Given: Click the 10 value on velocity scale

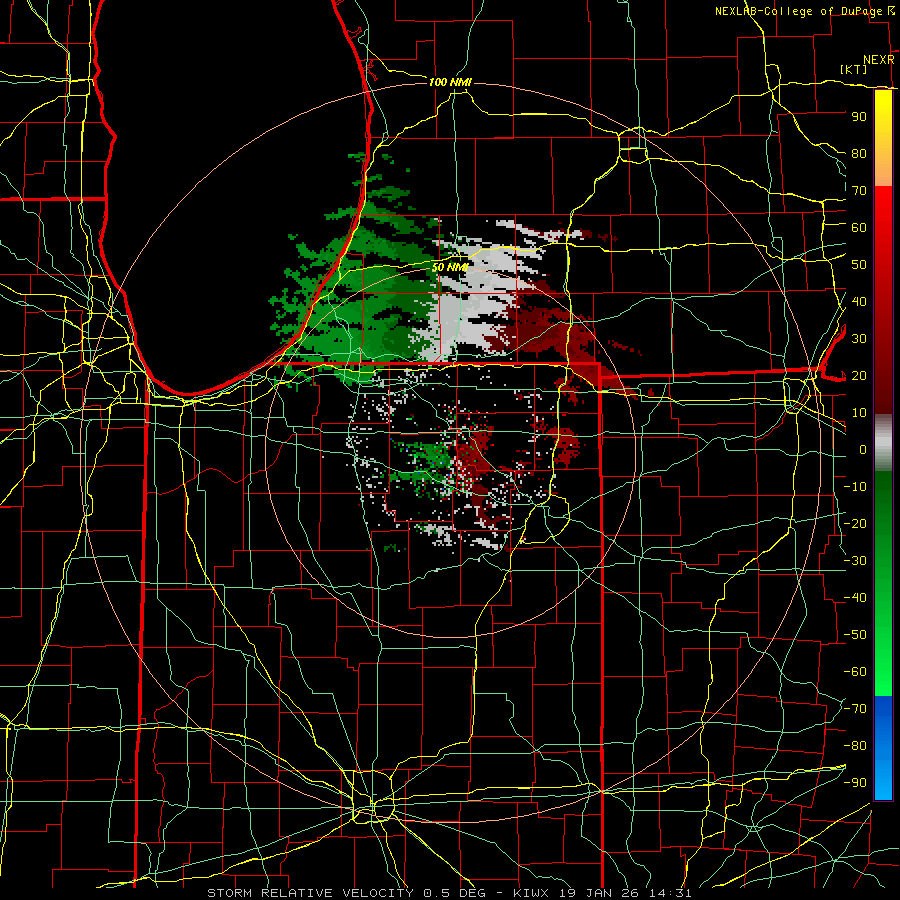Looking at the screenshot, I should [x=859, y=413].
